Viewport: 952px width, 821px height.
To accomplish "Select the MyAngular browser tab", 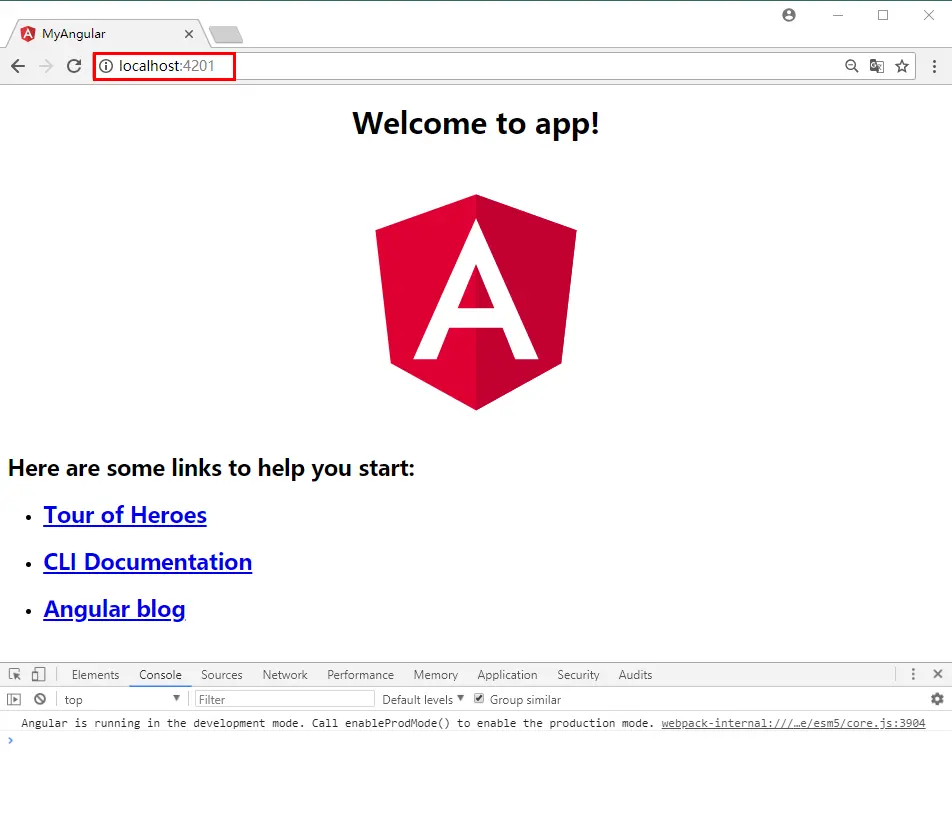I will click(x=108, y=34).
